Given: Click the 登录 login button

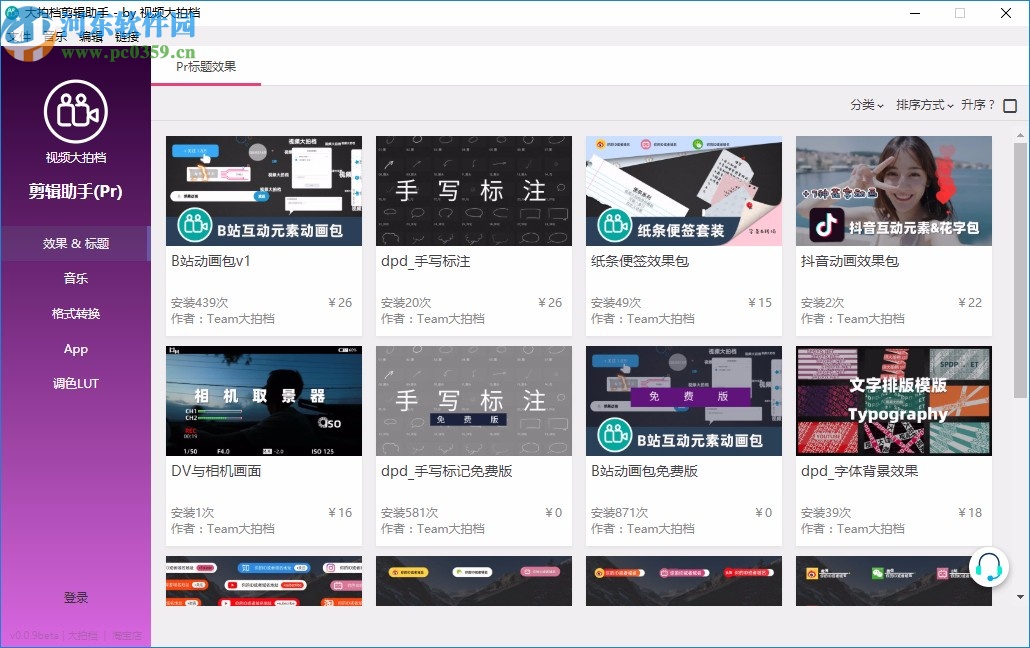Looking at the screenshot, I should (75, 597).
